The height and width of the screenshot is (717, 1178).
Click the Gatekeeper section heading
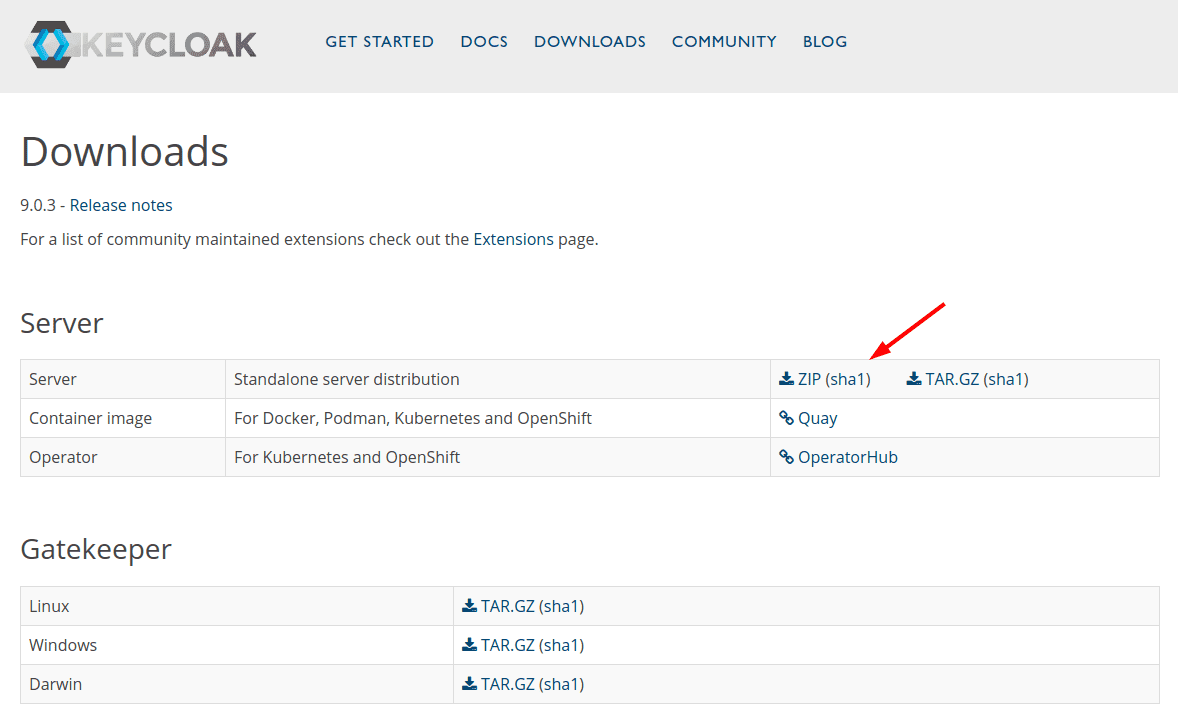point(96,549)
